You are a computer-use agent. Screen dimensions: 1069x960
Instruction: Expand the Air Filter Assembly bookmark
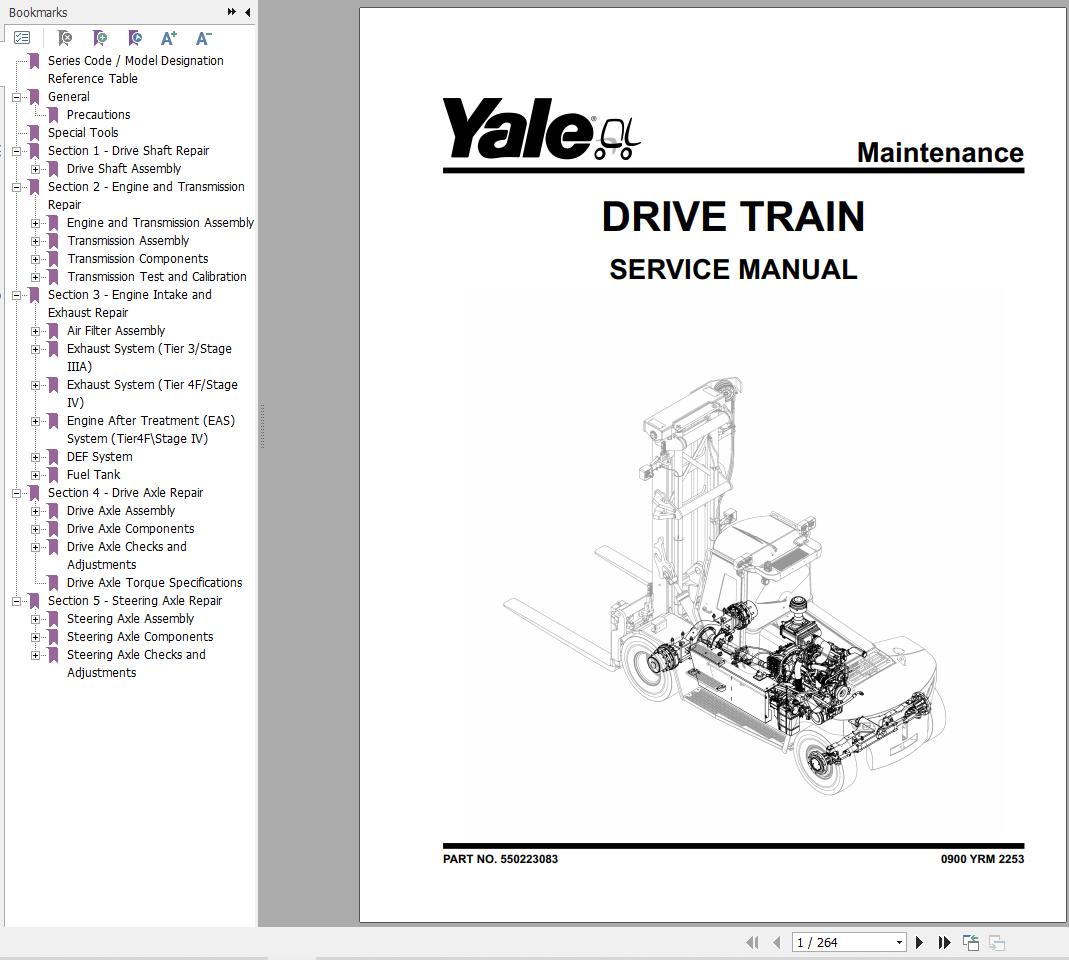click(35, 331)
